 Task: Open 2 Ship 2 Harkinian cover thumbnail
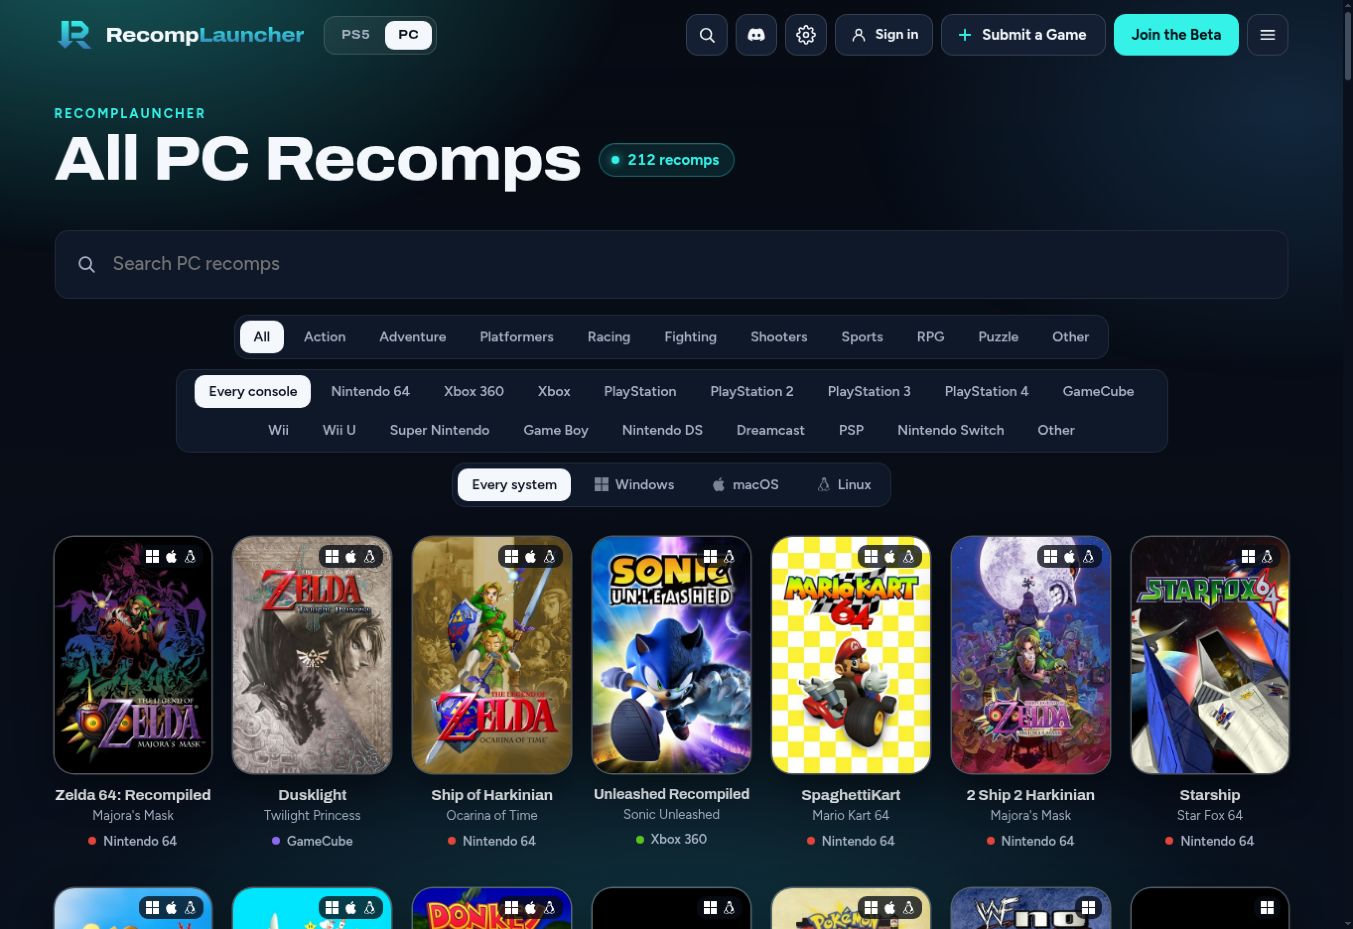click(x=1030, y=655)
